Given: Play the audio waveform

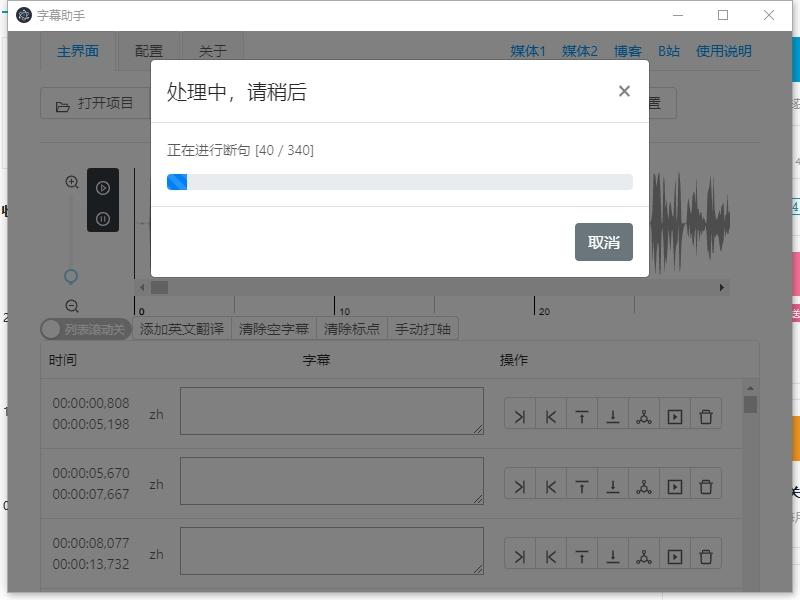Looking at the screenshot, I should point(103,188).
